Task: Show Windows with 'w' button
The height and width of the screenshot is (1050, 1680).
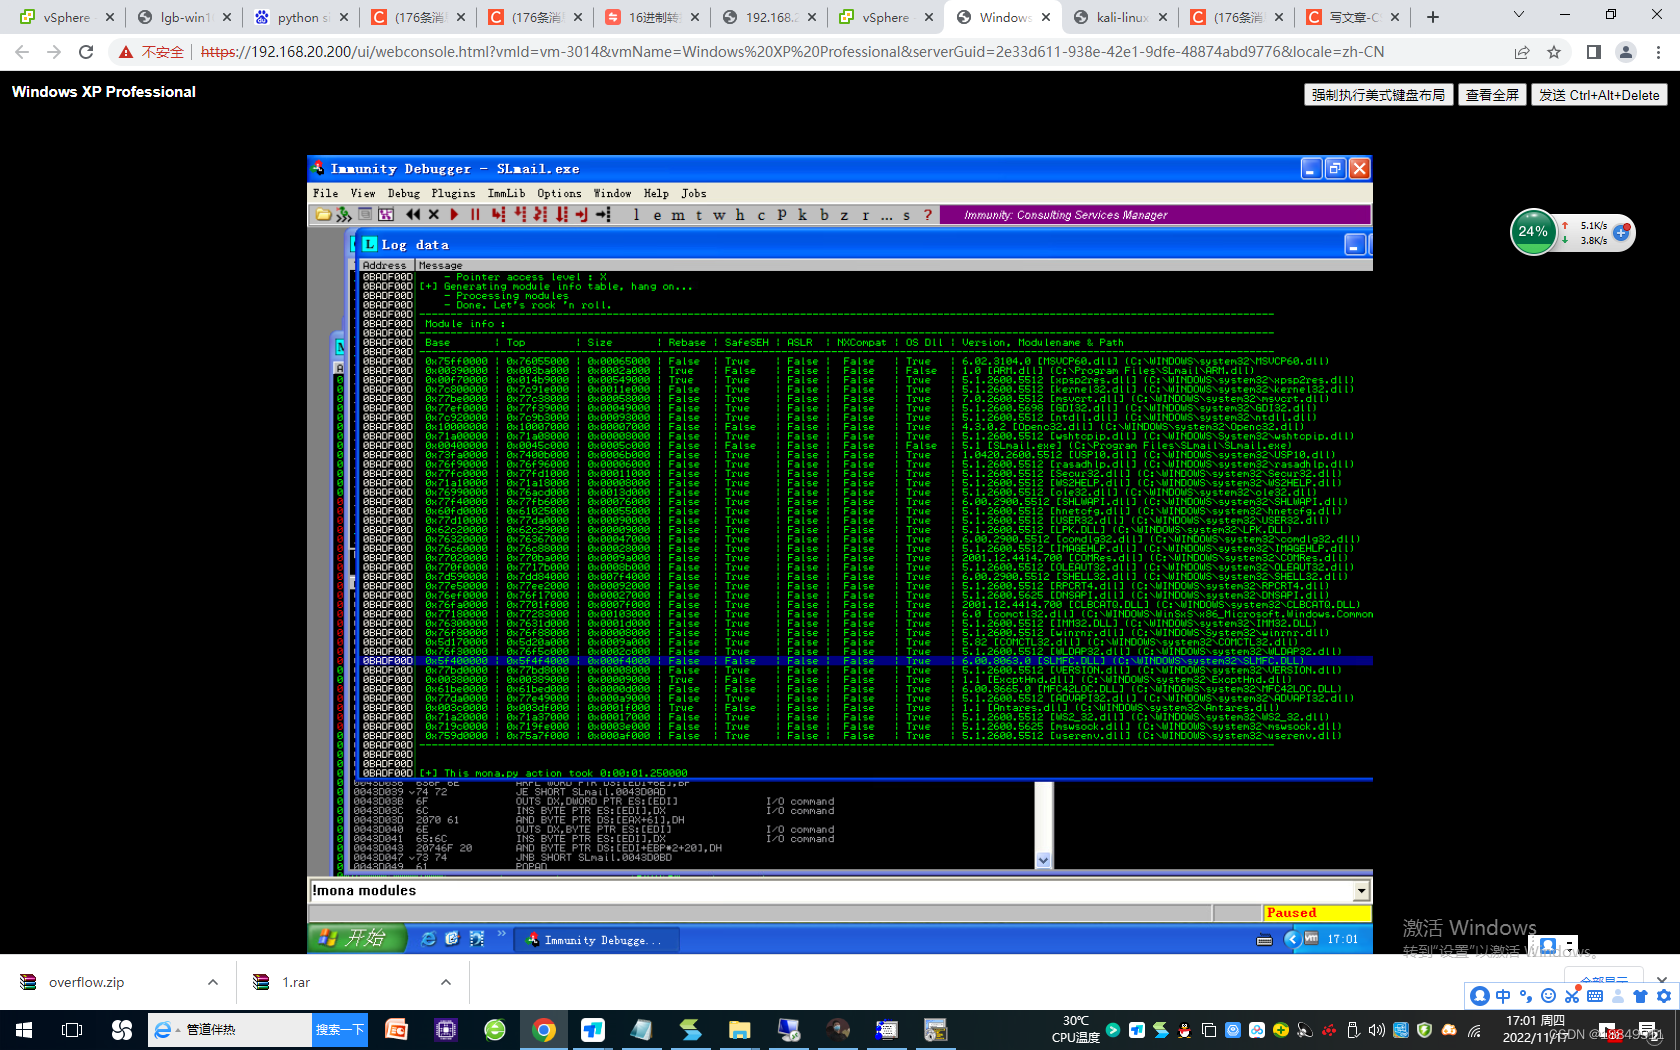Action: coord(719,214)
